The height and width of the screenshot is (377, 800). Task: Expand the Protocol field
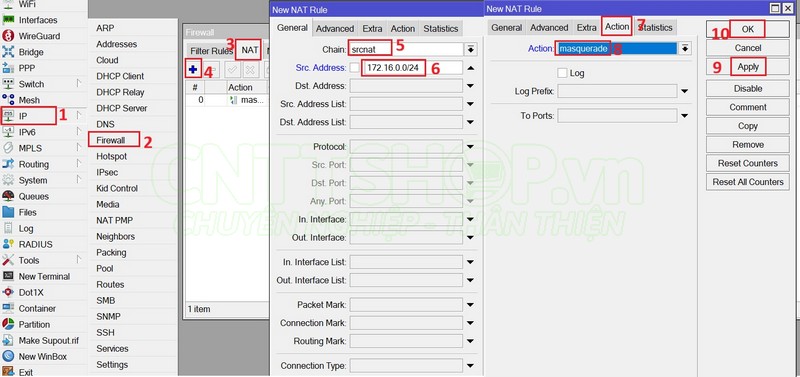(470, 147)
